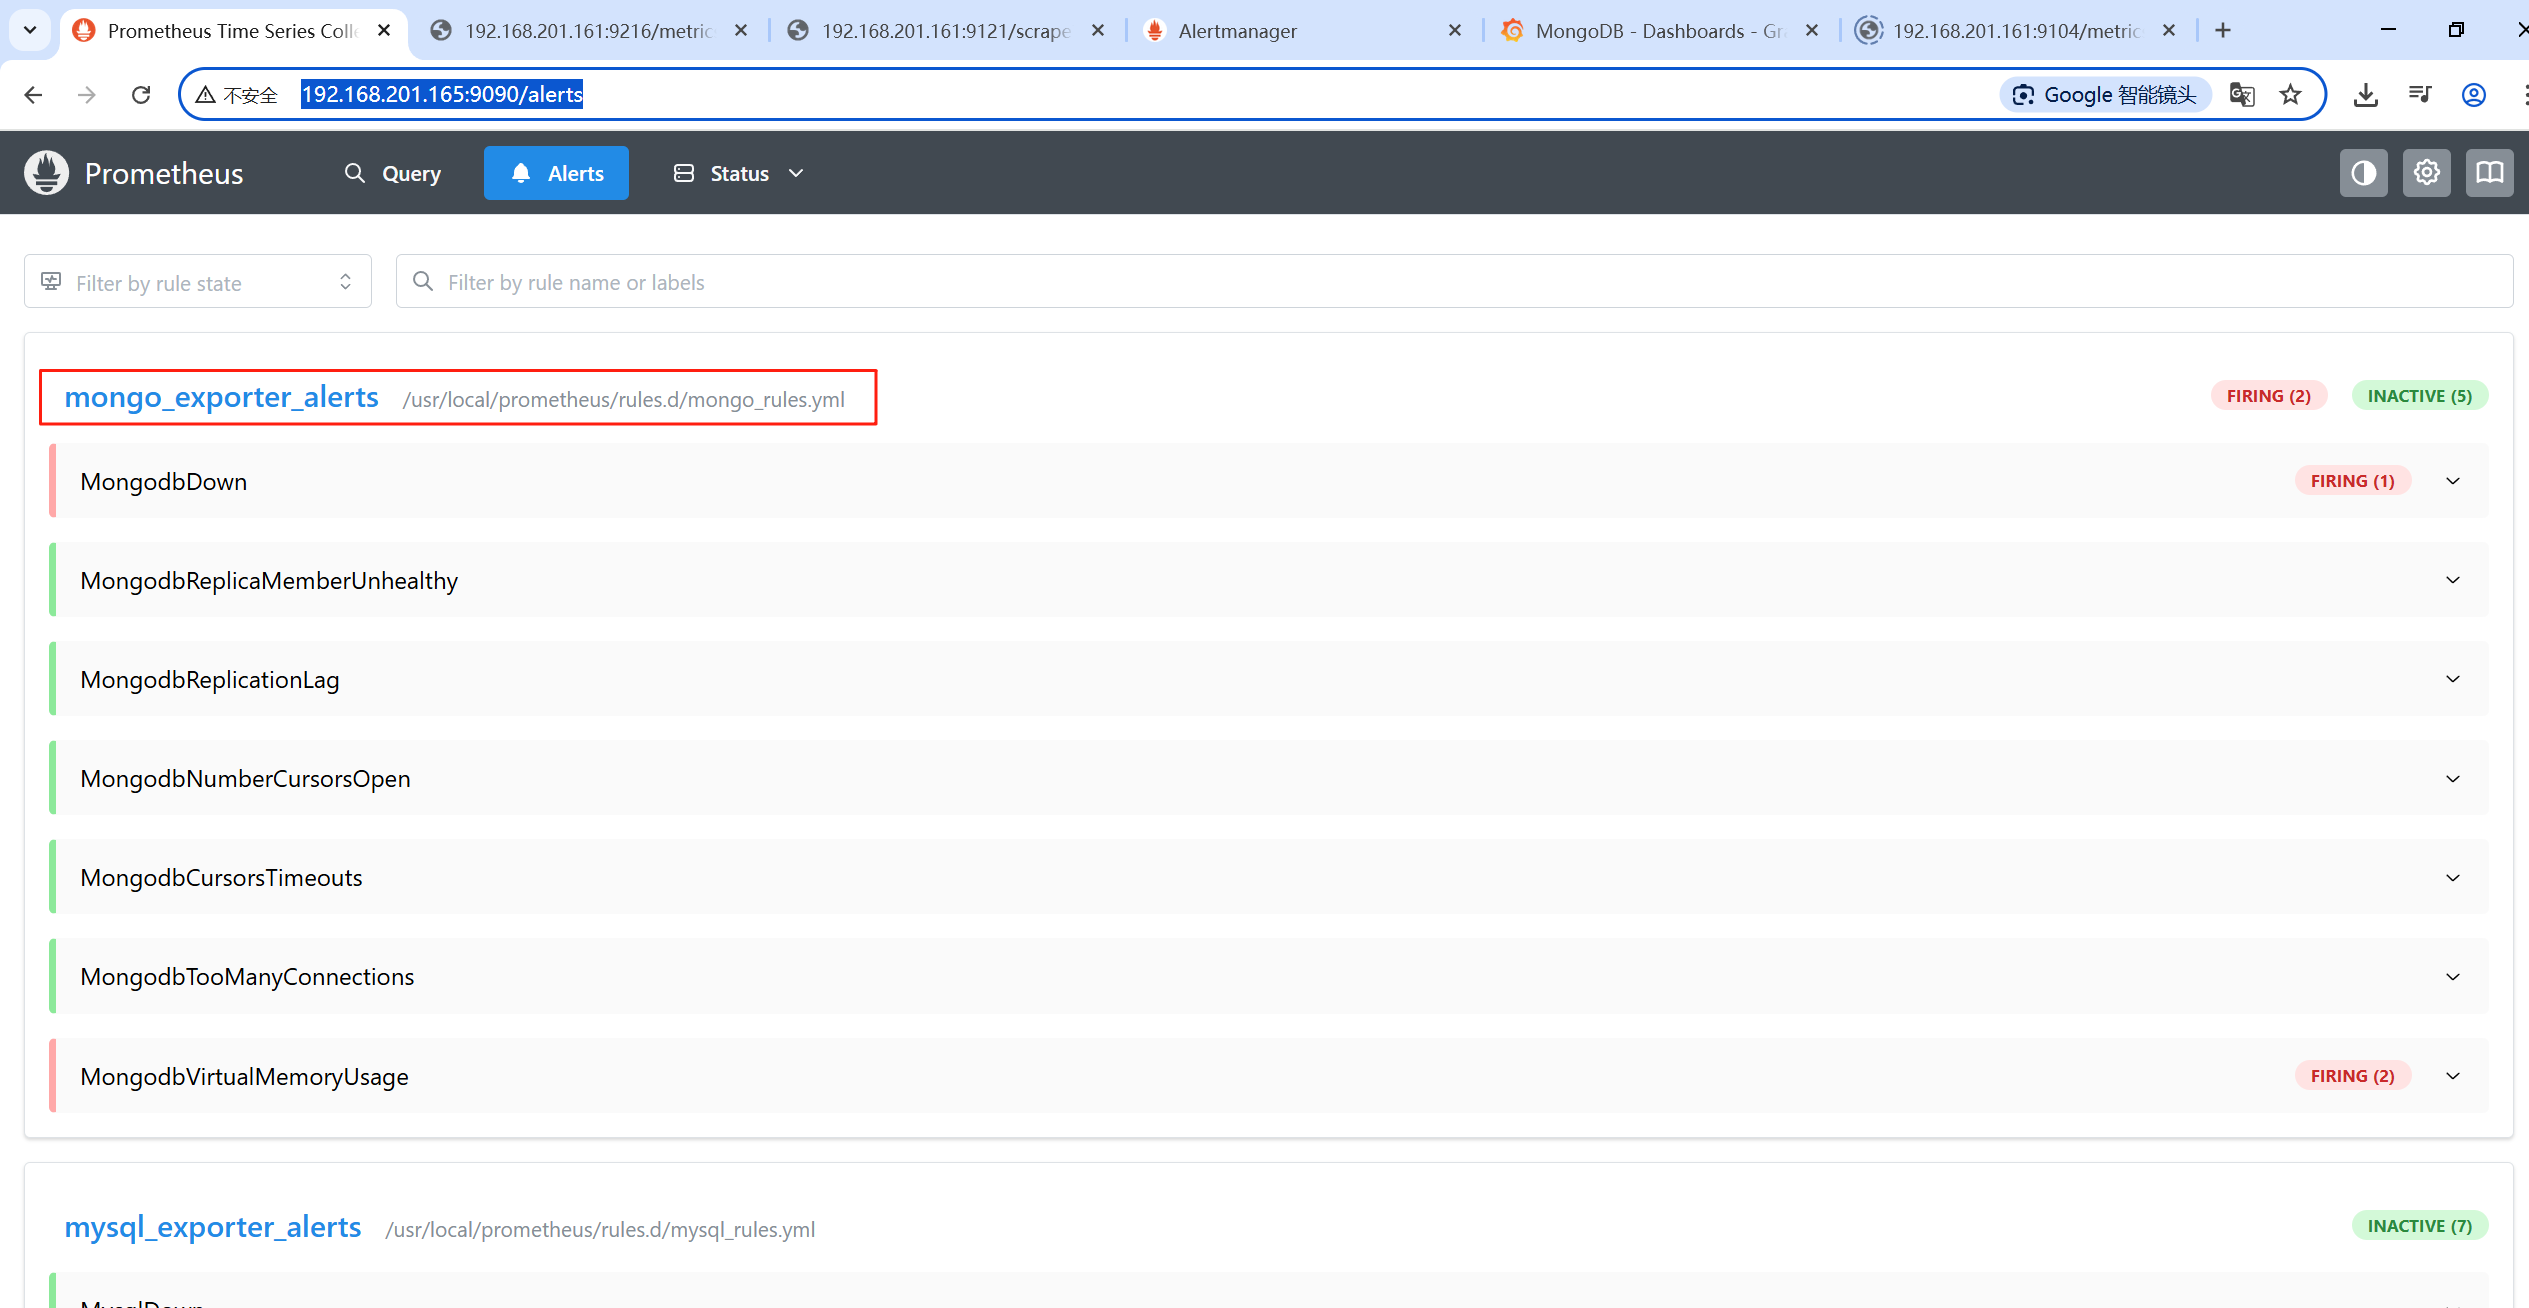The height and width of the screenshot is (1308, 2529).
Task: Click the mongo_exporter_alerts group link
Action: tap(221, 397)
